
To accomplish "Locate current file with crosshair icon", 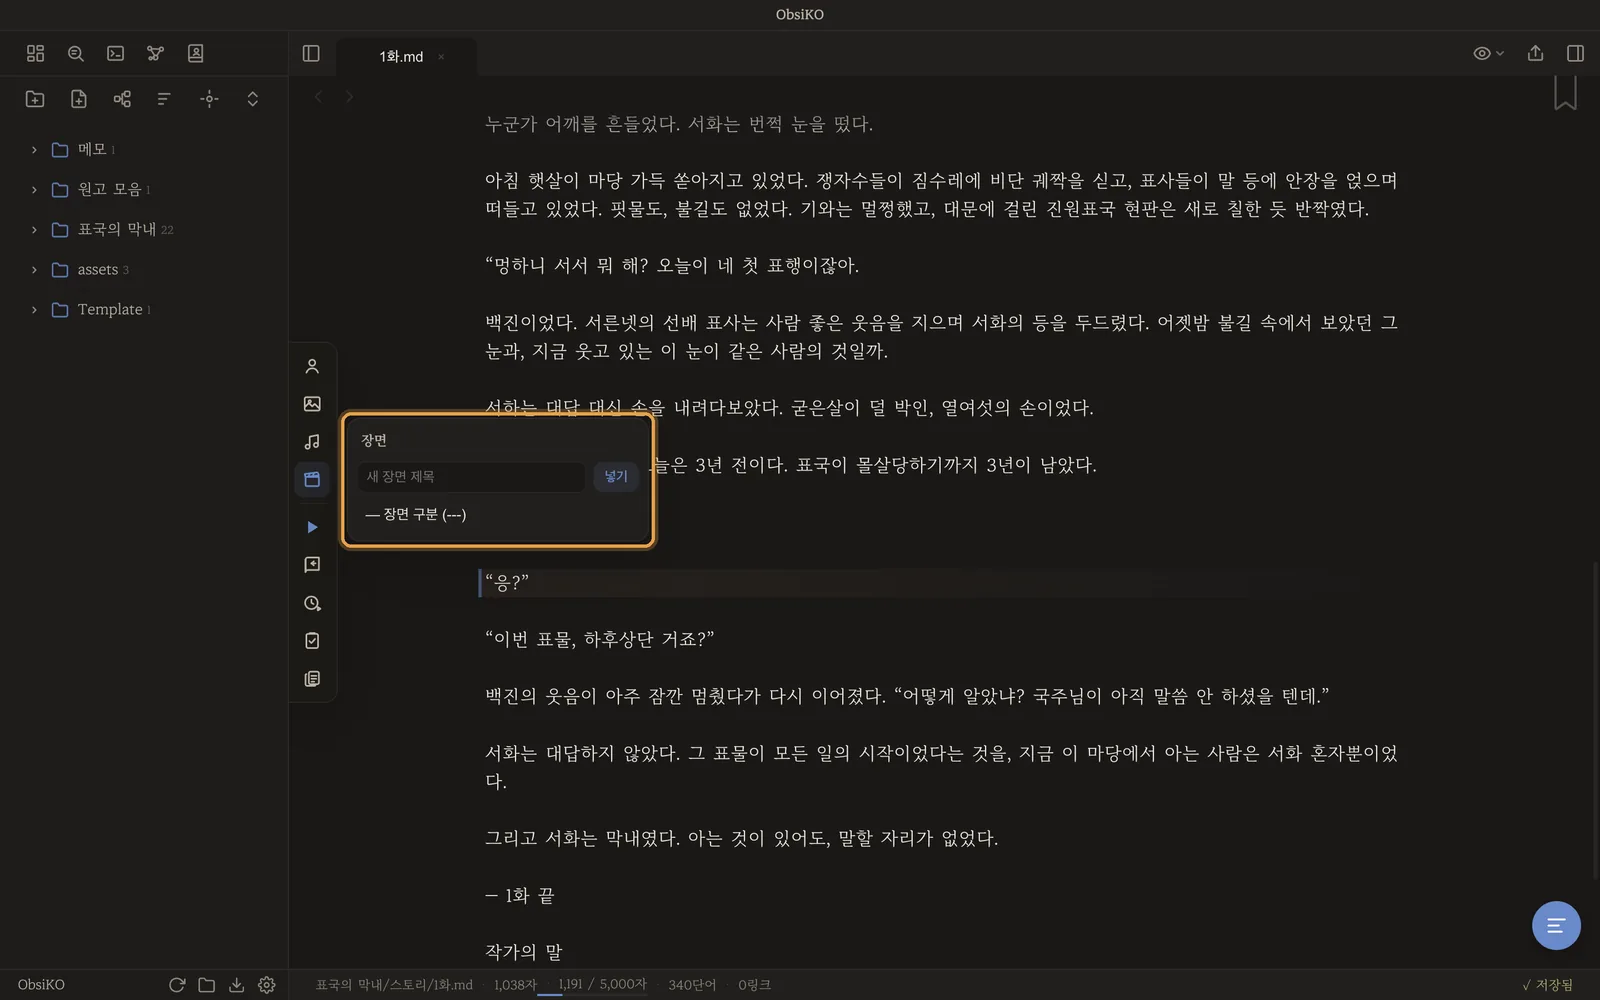I will pyautogui.click(x=209, y=98).
